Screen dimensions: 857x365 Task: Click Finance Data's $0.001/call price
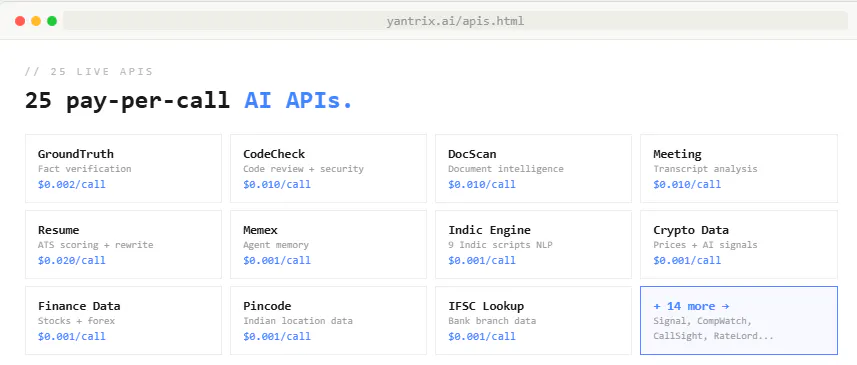click(72, 336)
